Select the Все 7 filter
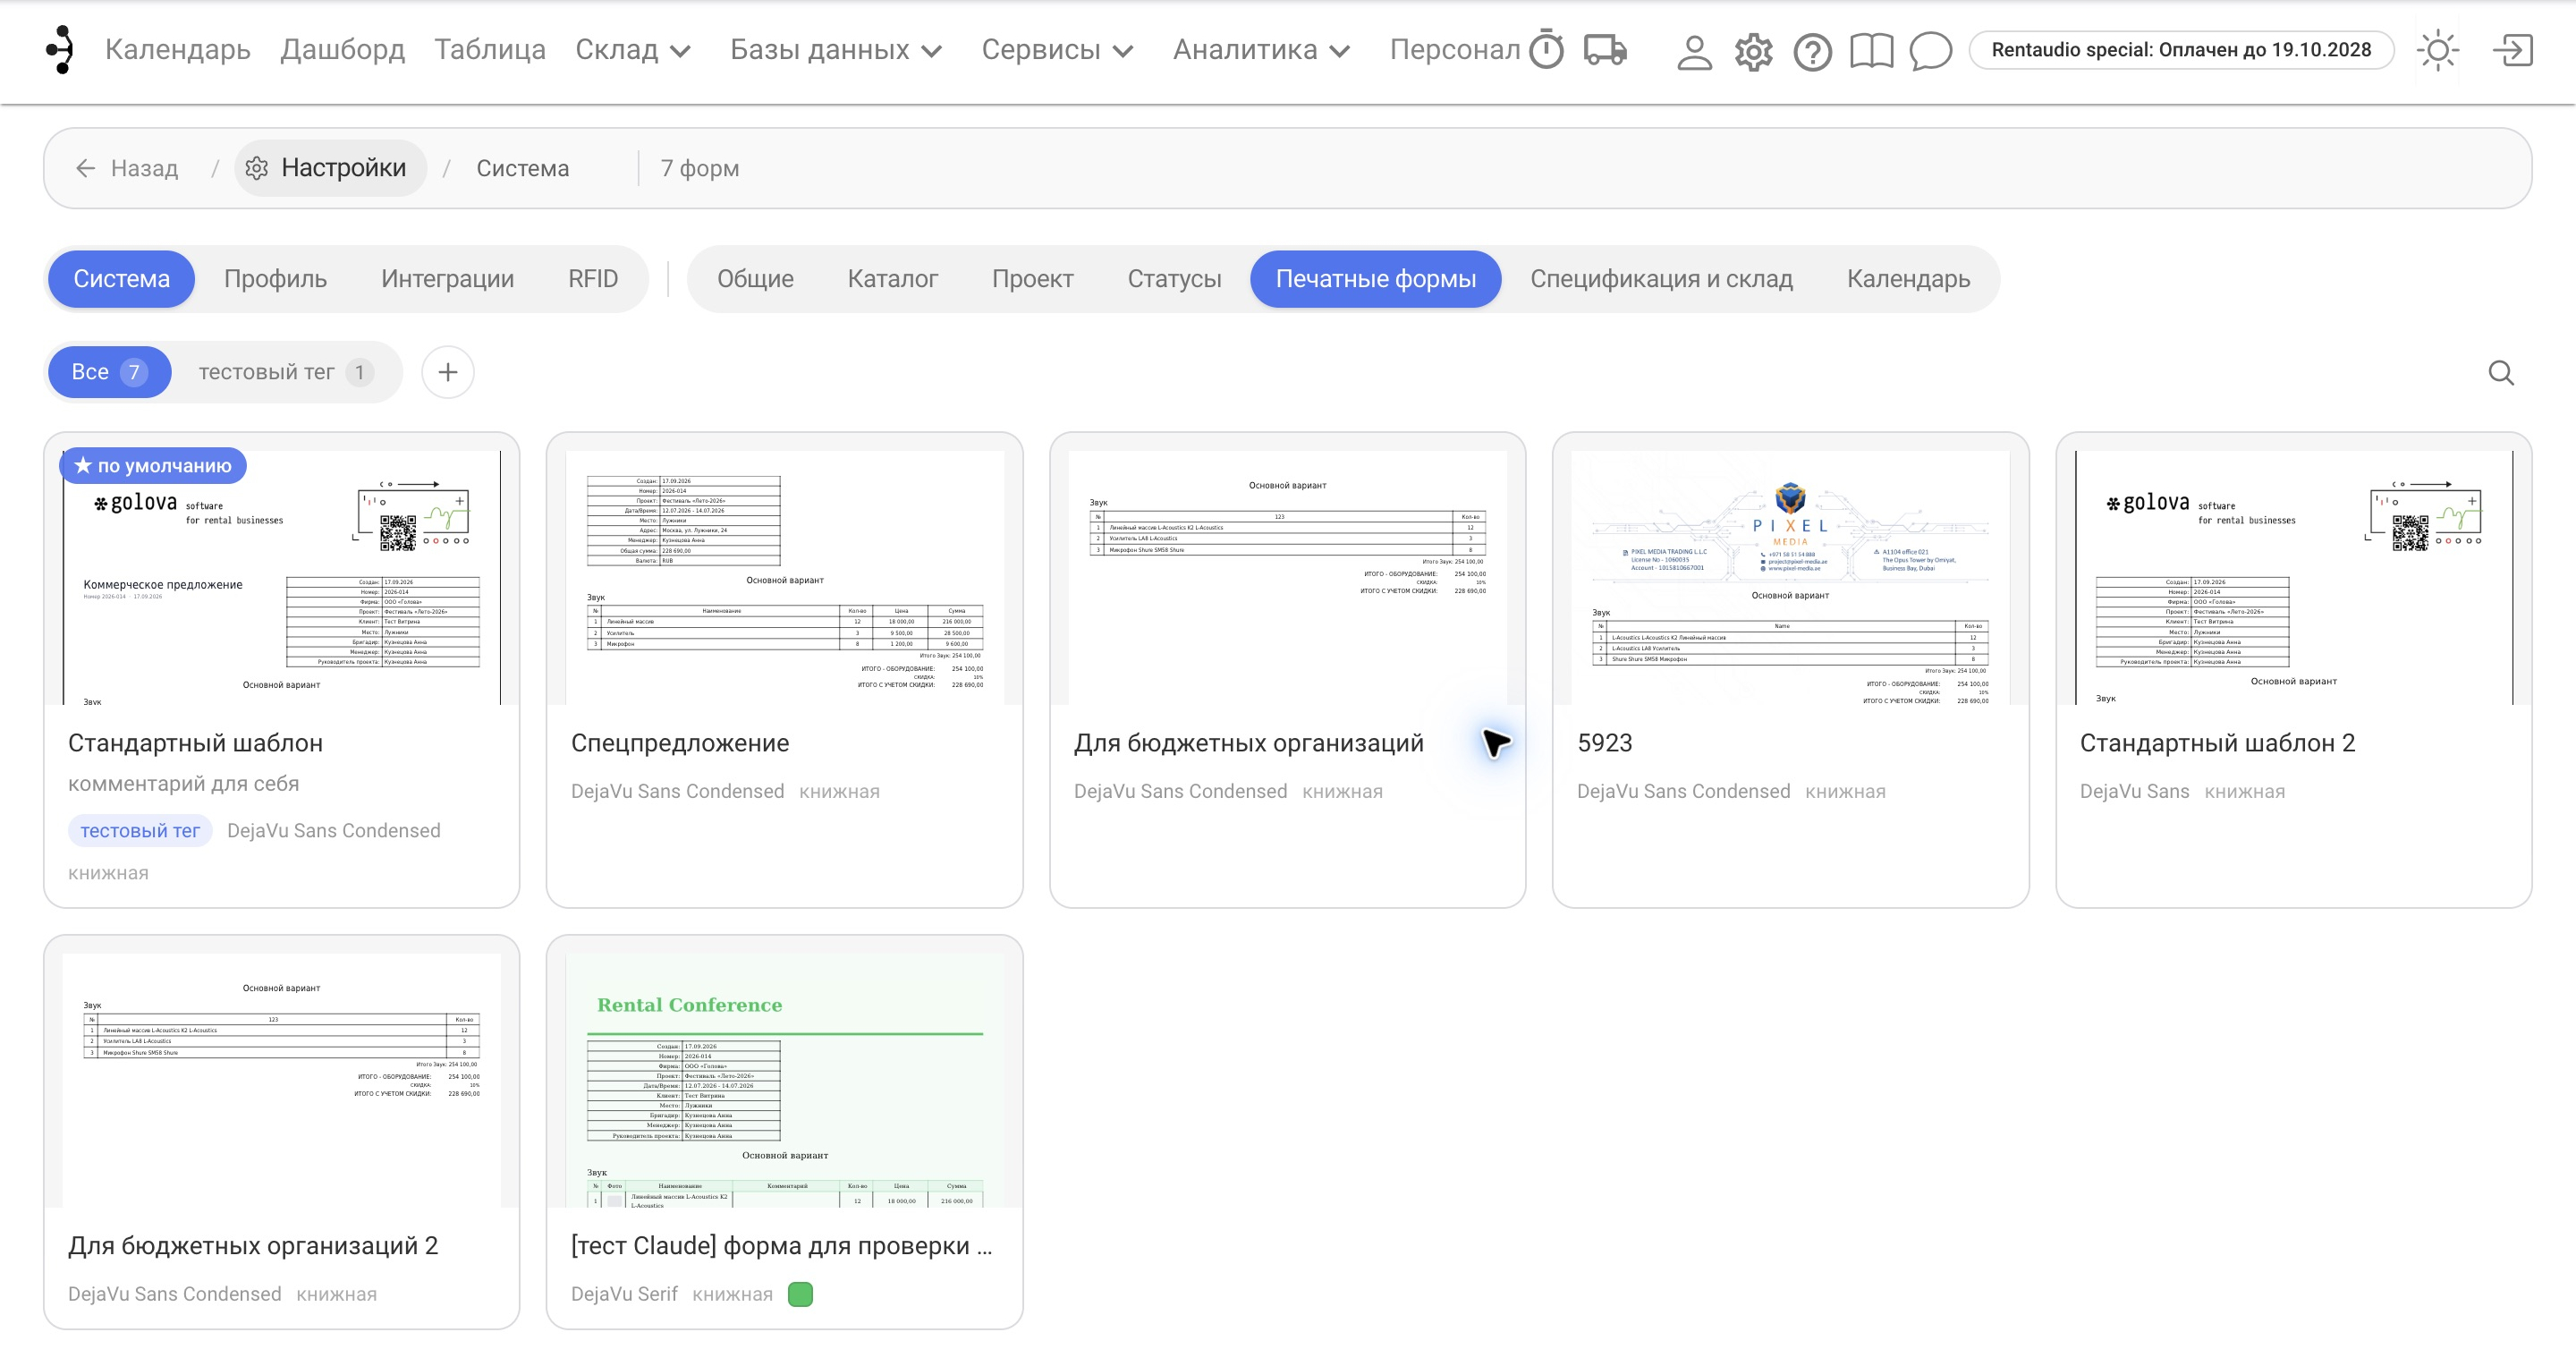2576x1349 pixels. point(109,372)
